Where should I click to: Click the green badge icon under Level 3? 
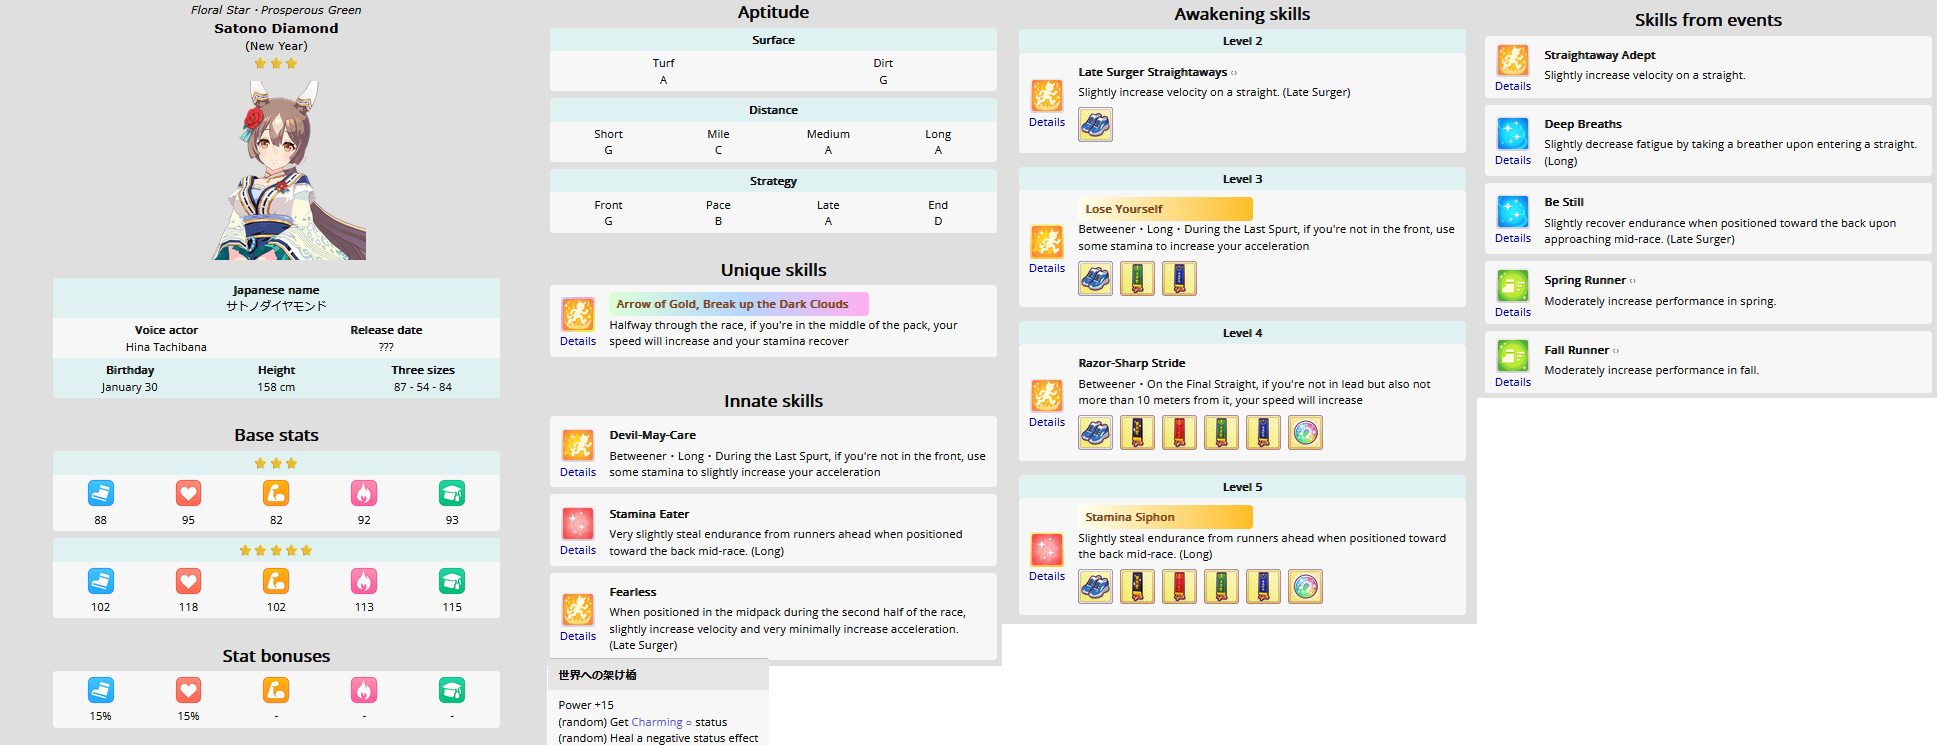pos(1137,279)
